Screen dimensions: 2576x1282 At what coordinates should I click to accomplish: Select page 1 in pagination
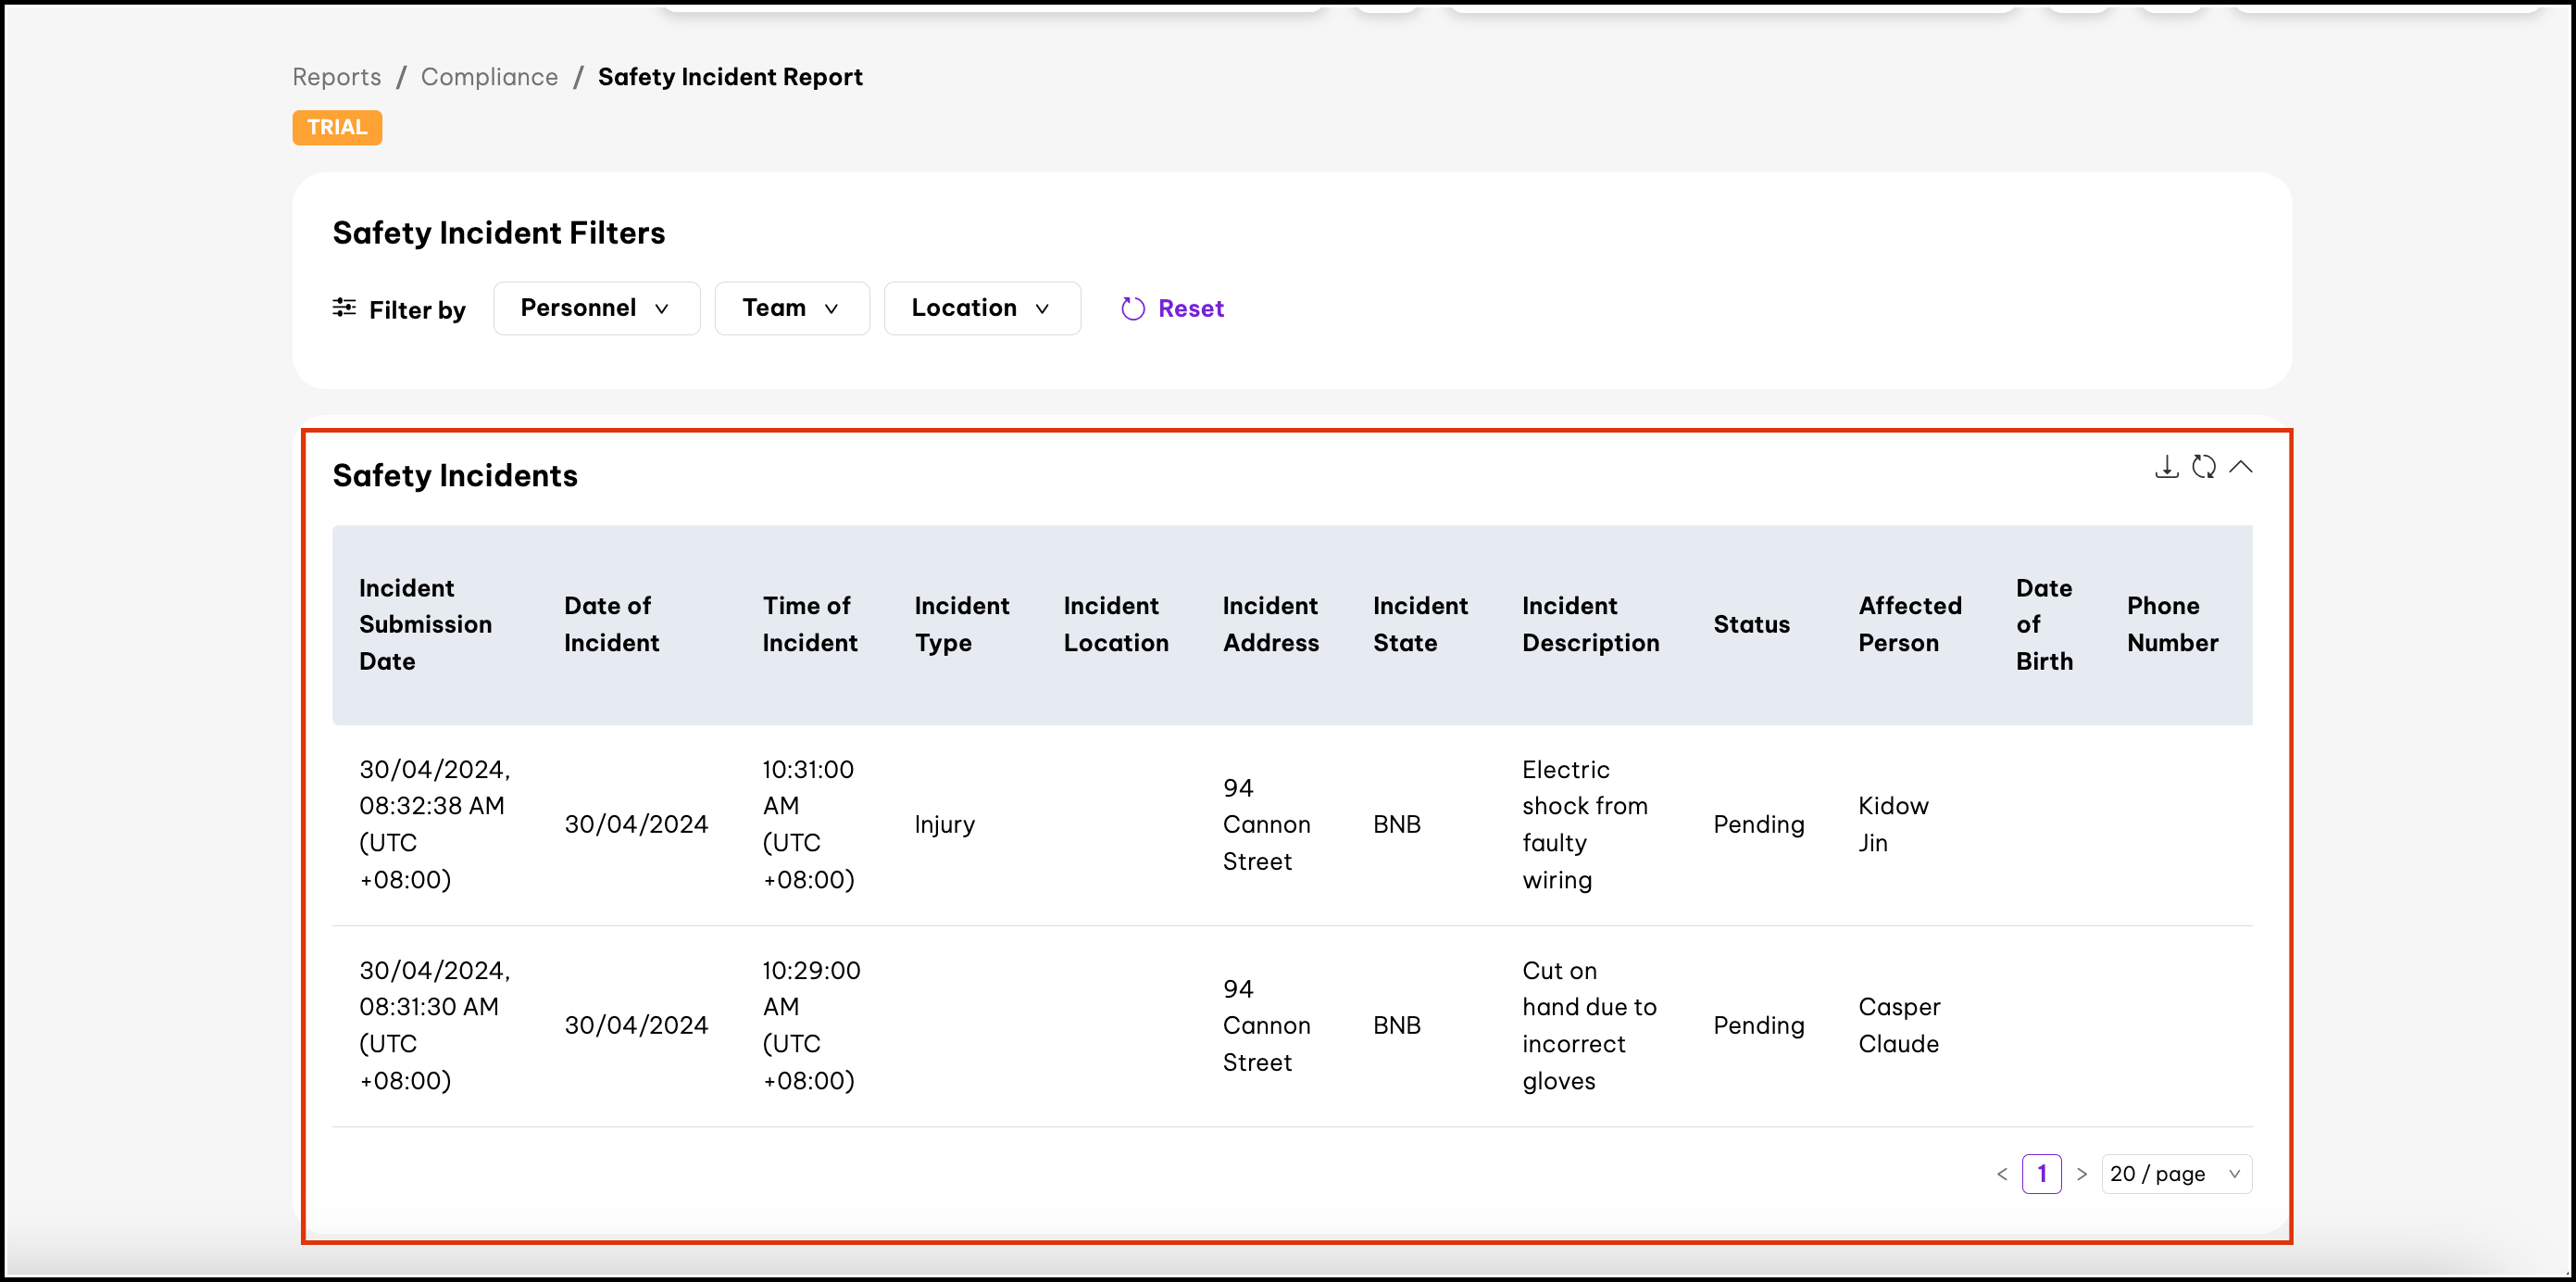(x=2041, y=1174)
